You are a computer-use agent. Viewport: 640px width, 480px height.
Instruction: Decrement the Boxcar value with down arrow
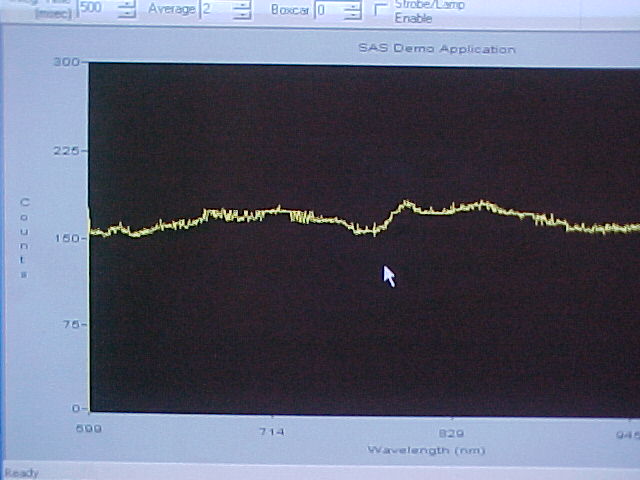pos(351,16)
